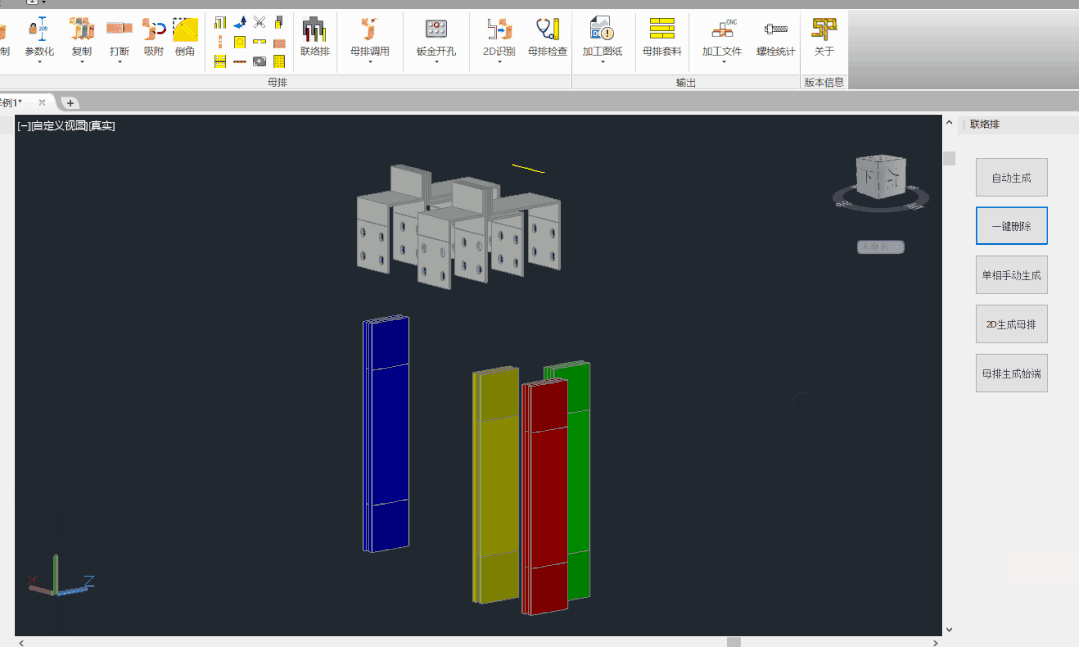Close the 例1* drawing tab

tap(42, 103)
